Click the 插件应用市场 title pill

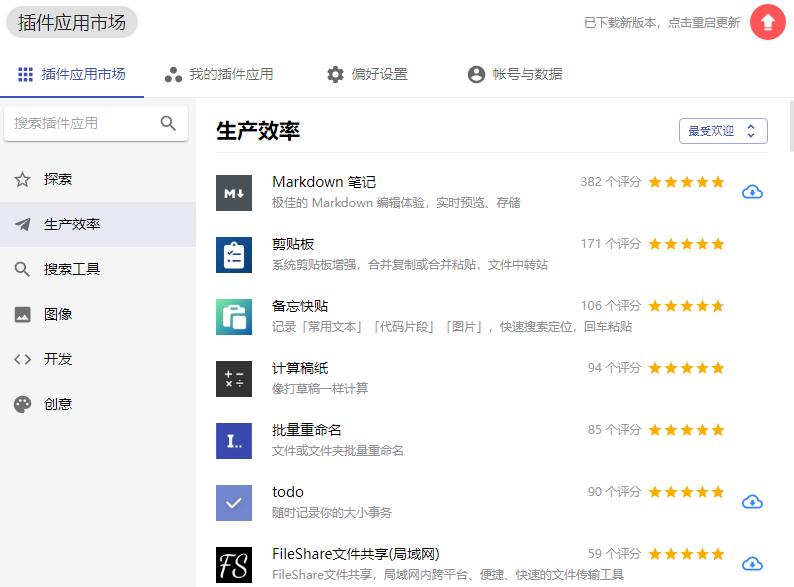(x=71, y=22)
